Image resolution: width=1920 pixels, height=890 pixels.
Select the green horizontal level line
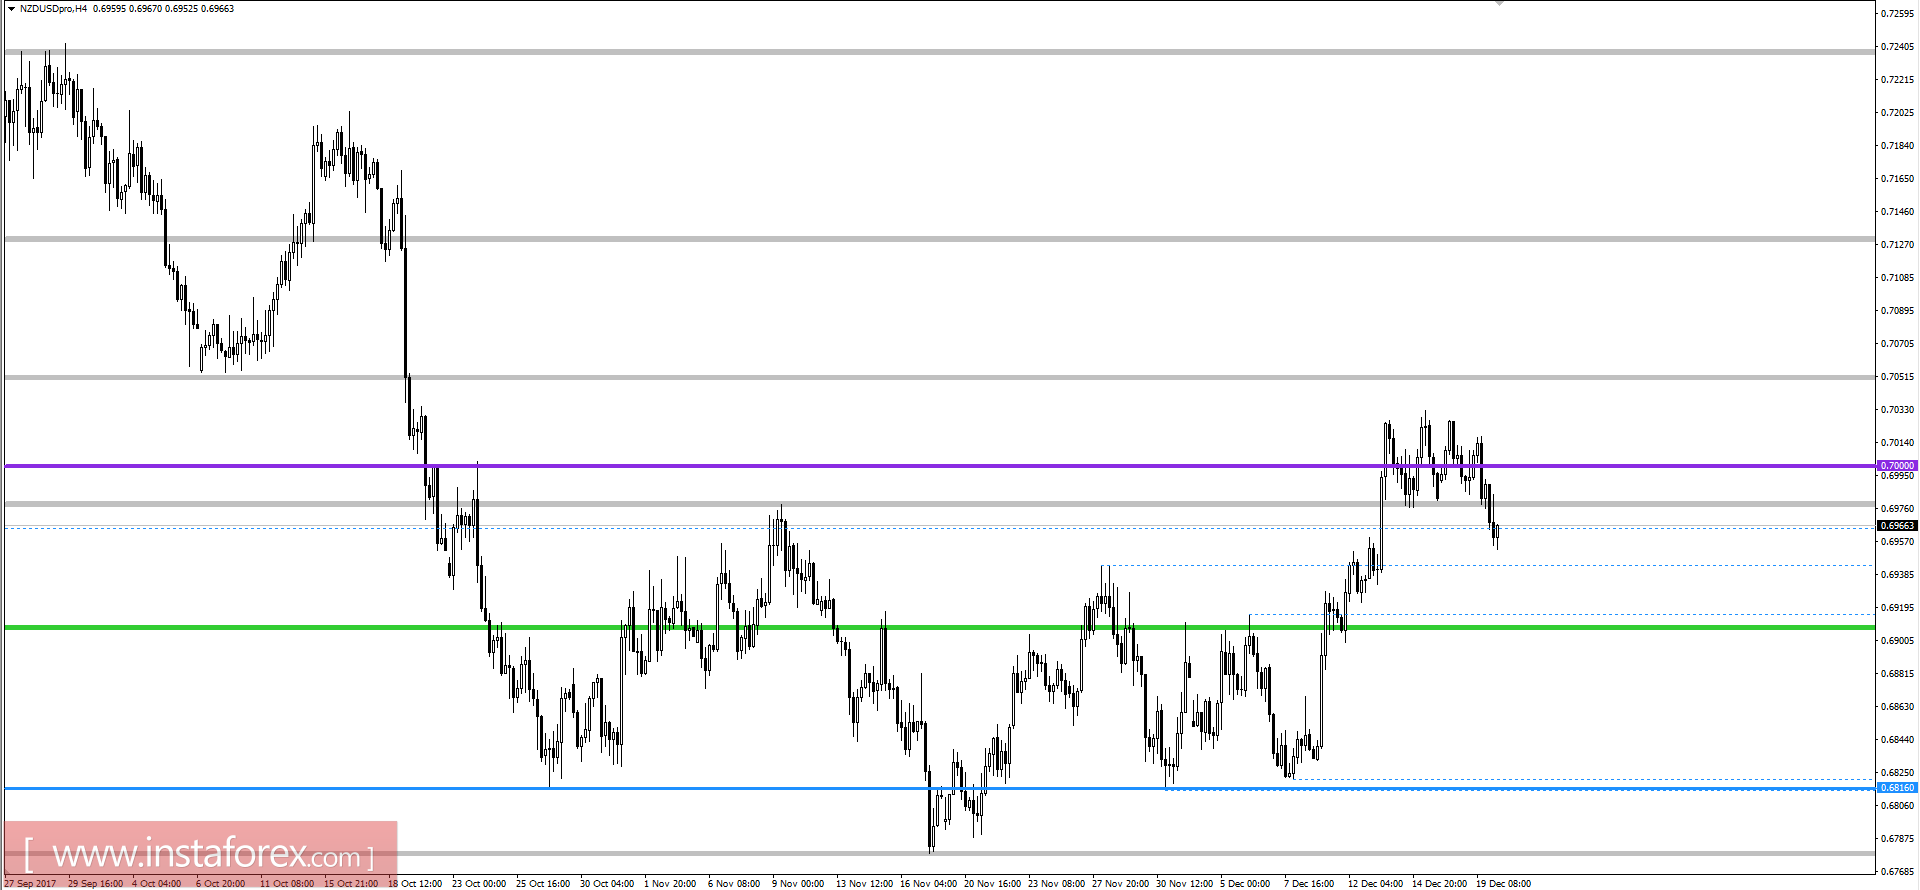[940, 627]
